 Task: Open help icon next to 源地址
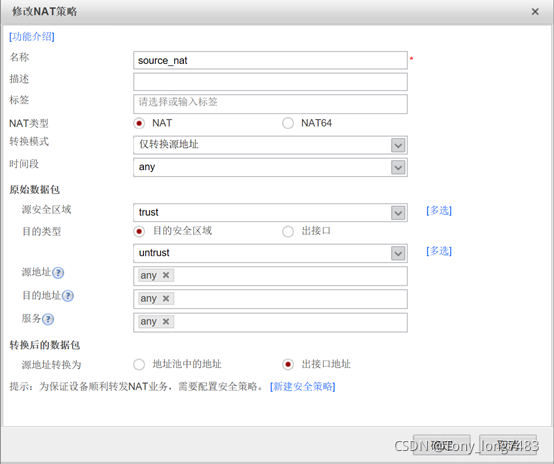pyautogui.click(x=58, y=273)
